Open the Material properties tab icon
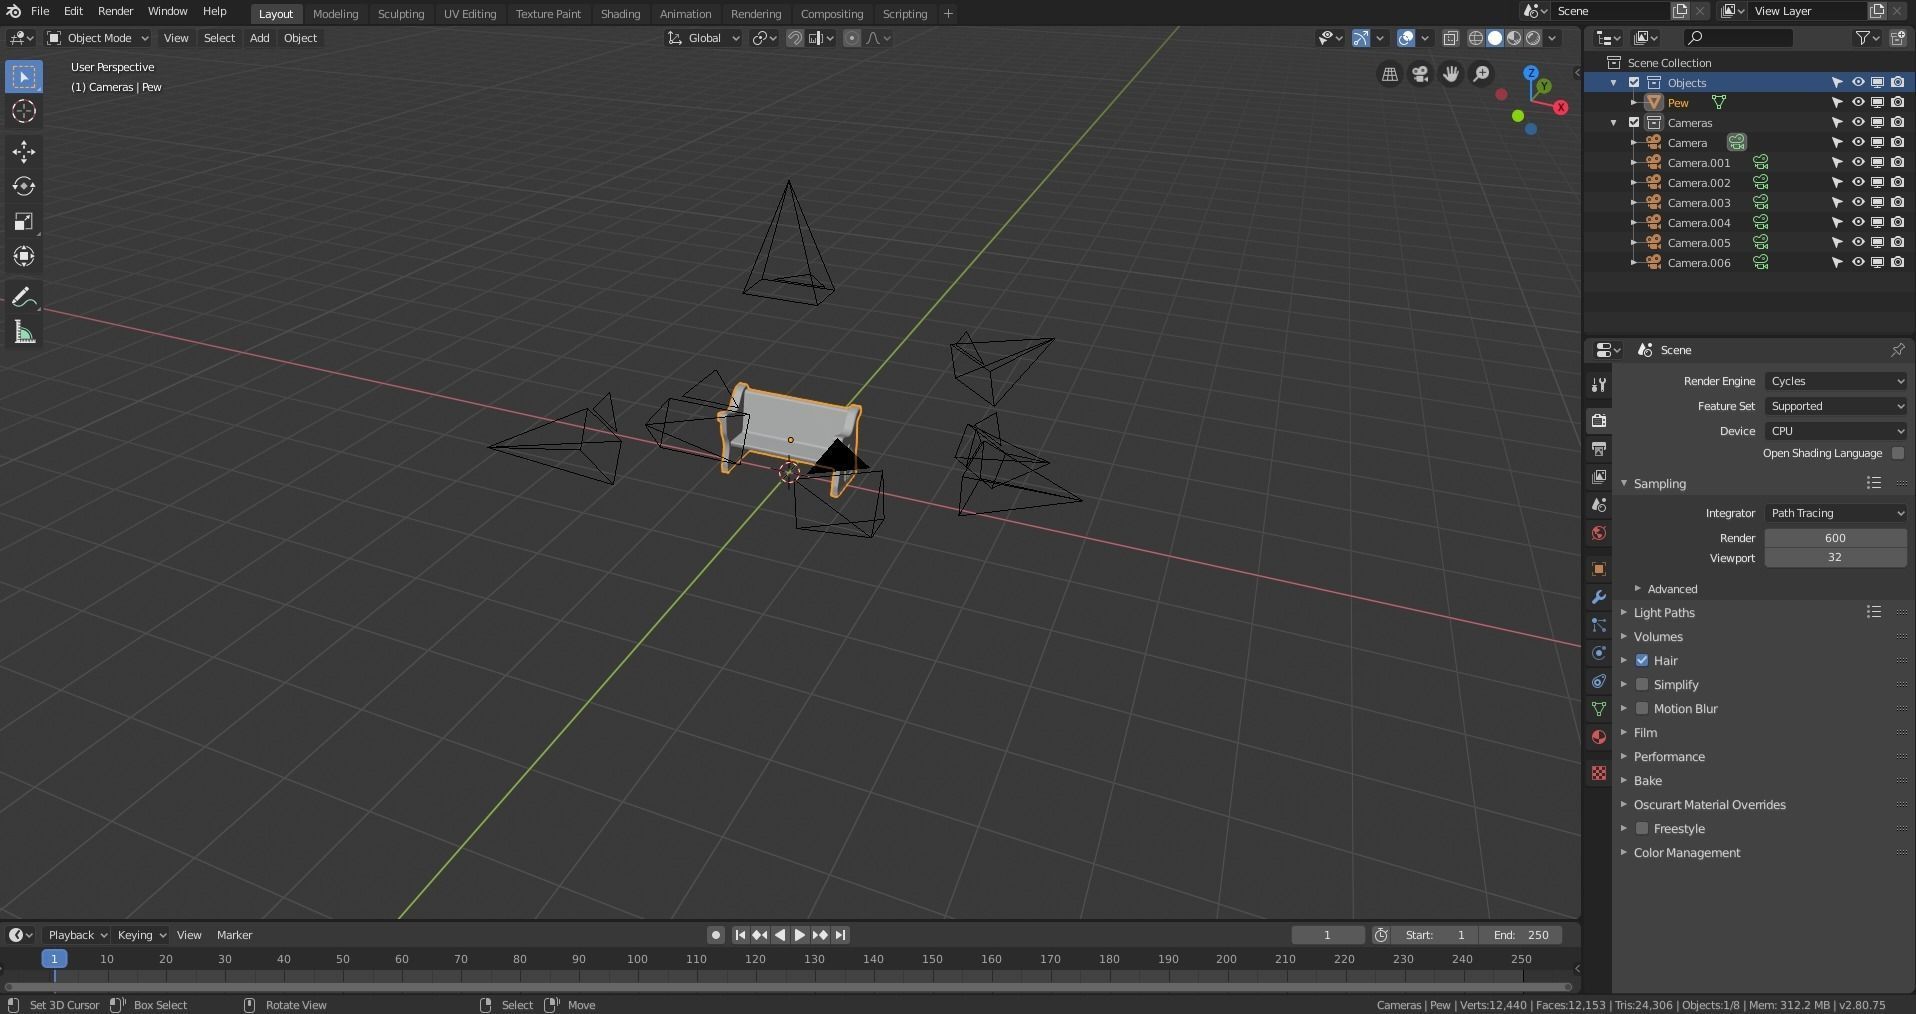 (x=1599, y=737)
